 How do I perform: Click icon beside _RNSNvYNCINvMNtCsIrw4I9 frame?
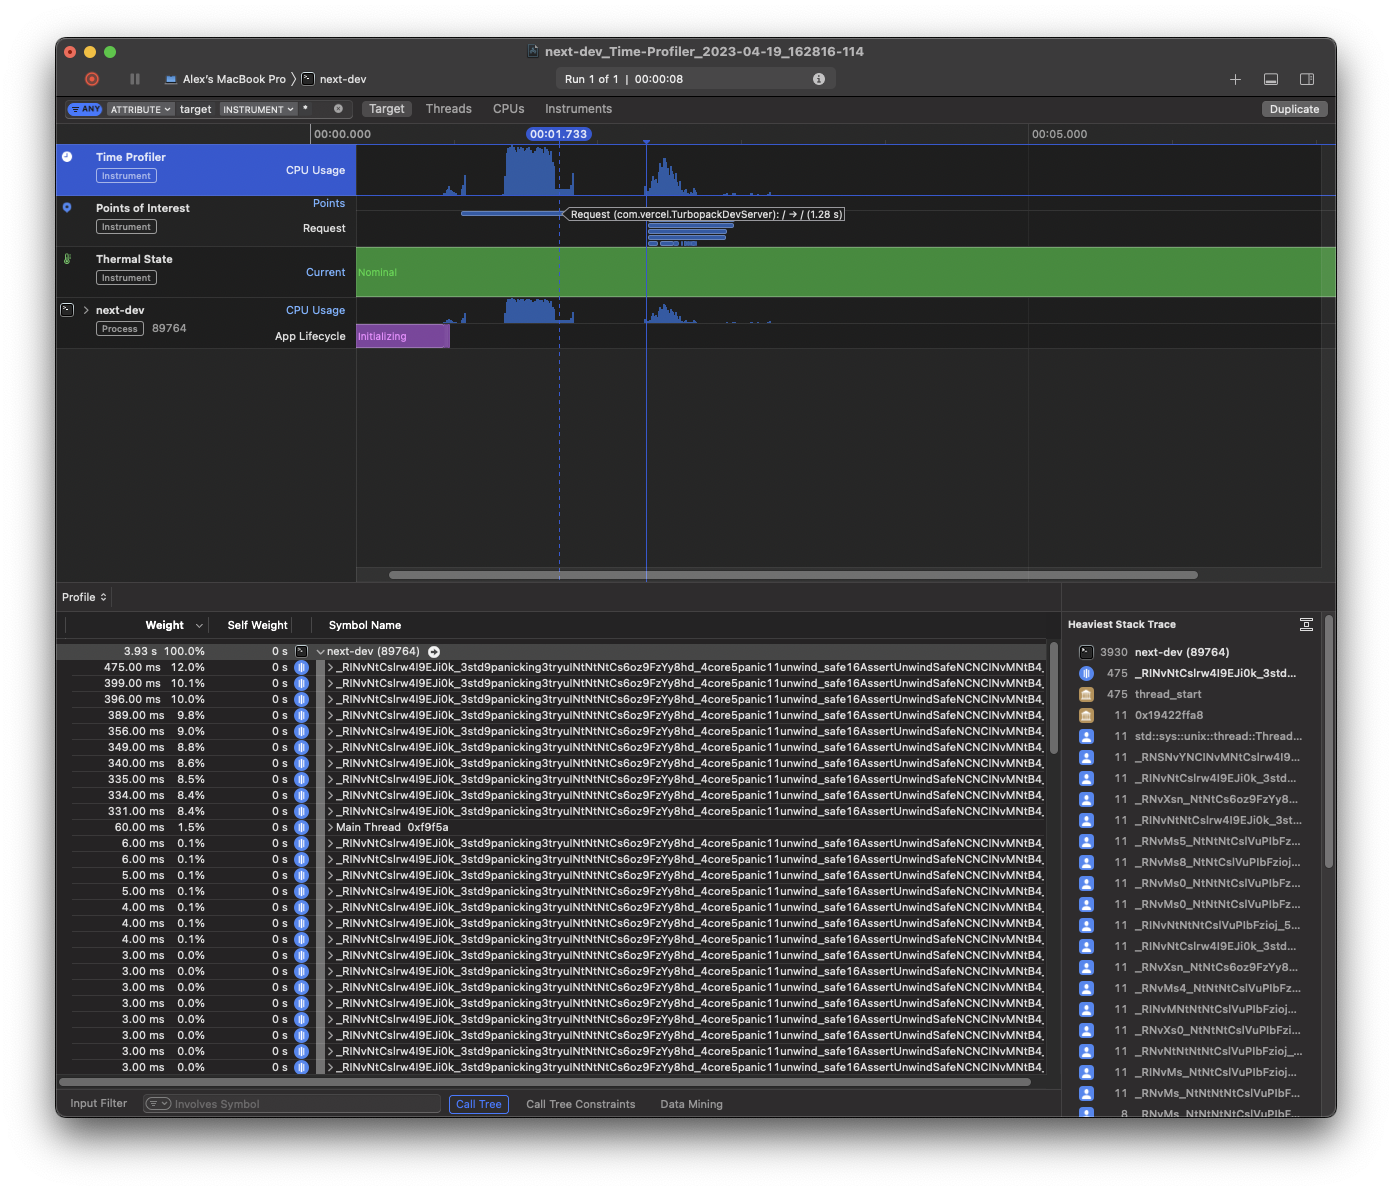tap(1086, 757)
